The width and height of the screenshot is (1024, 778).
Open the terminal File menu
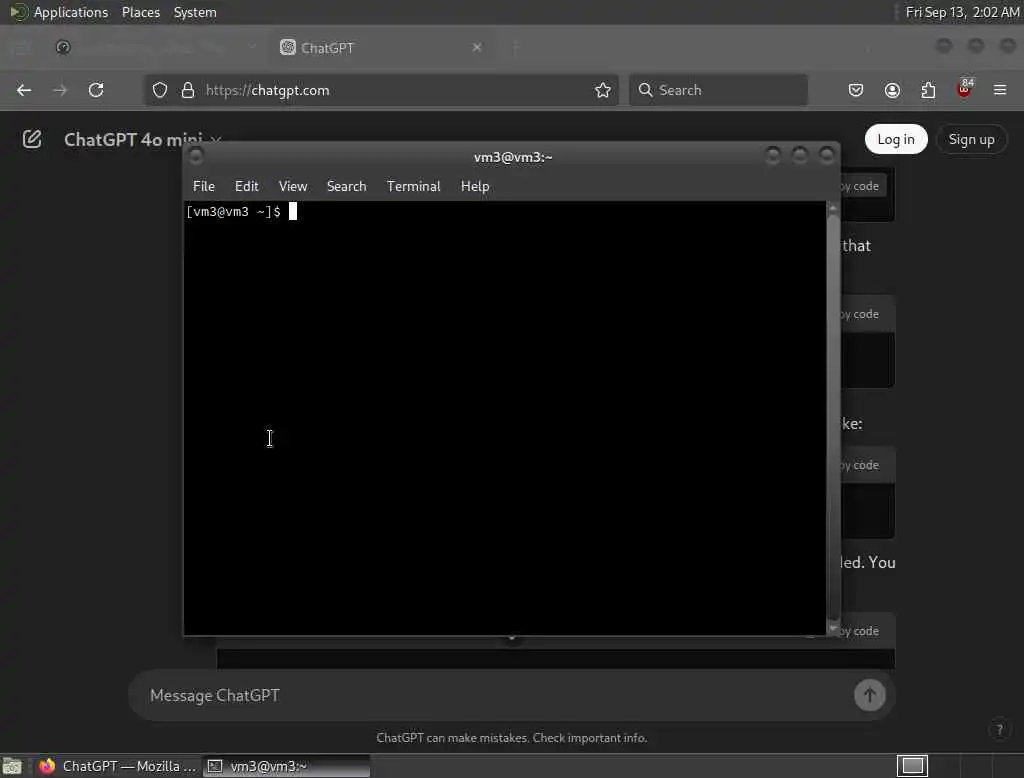click(204, 186)
